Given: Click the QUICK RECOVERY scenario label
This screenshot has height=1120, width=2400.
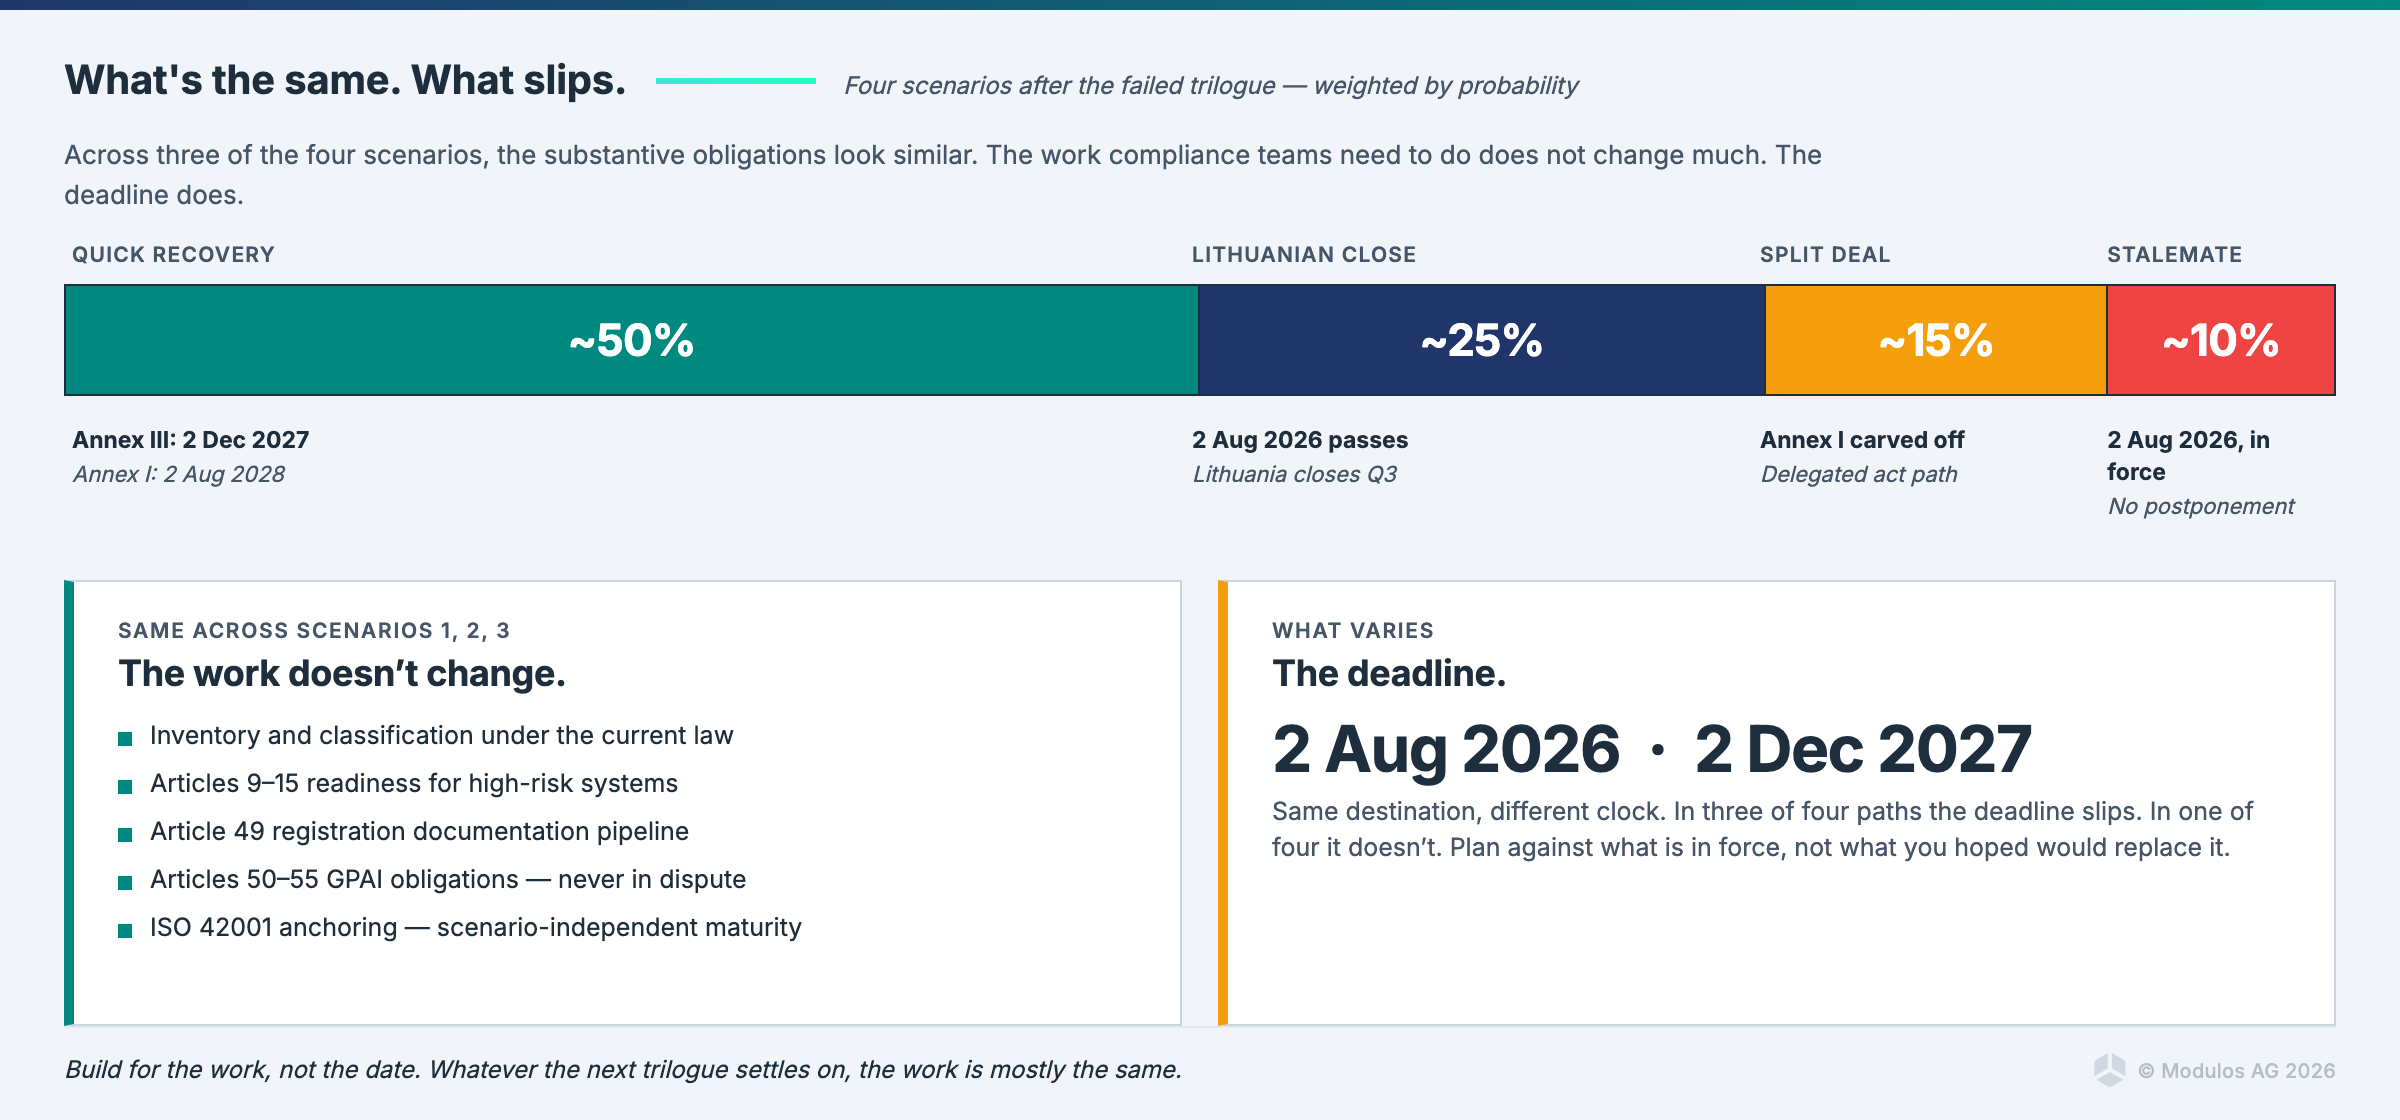Looking at the screenshot, I should click(x=173, y=255).
